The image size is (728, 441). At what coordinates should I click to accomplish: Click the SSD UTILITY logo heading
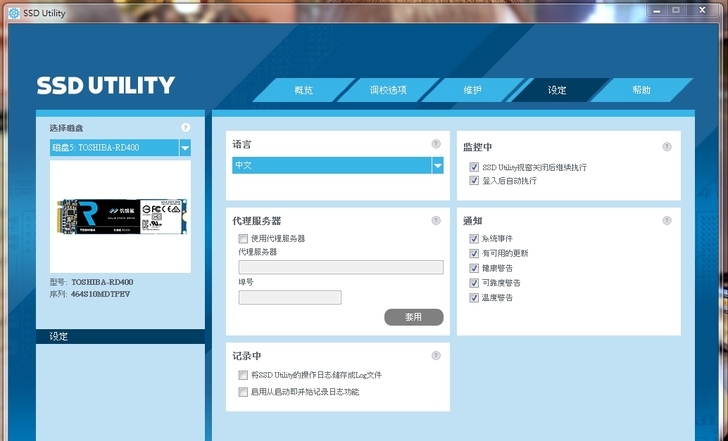click(106, 85)
